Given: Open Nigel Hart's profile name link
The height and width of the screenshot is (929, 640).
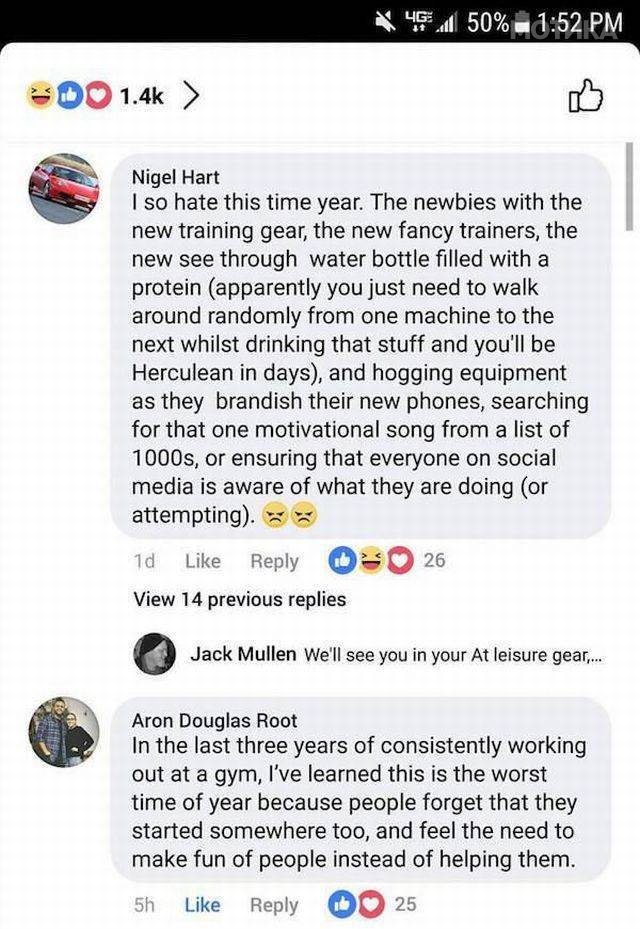Looking at the screenshot, I should point(174,177).
